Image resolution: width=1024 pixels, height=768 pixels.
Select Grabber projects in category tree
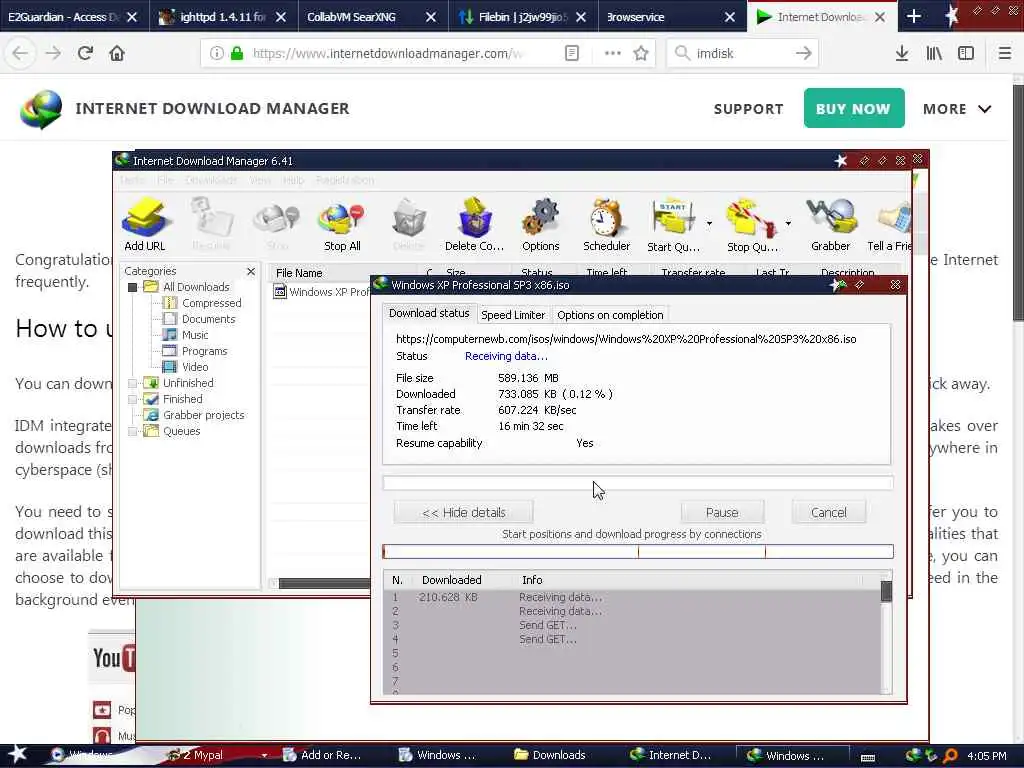(194, 415)
